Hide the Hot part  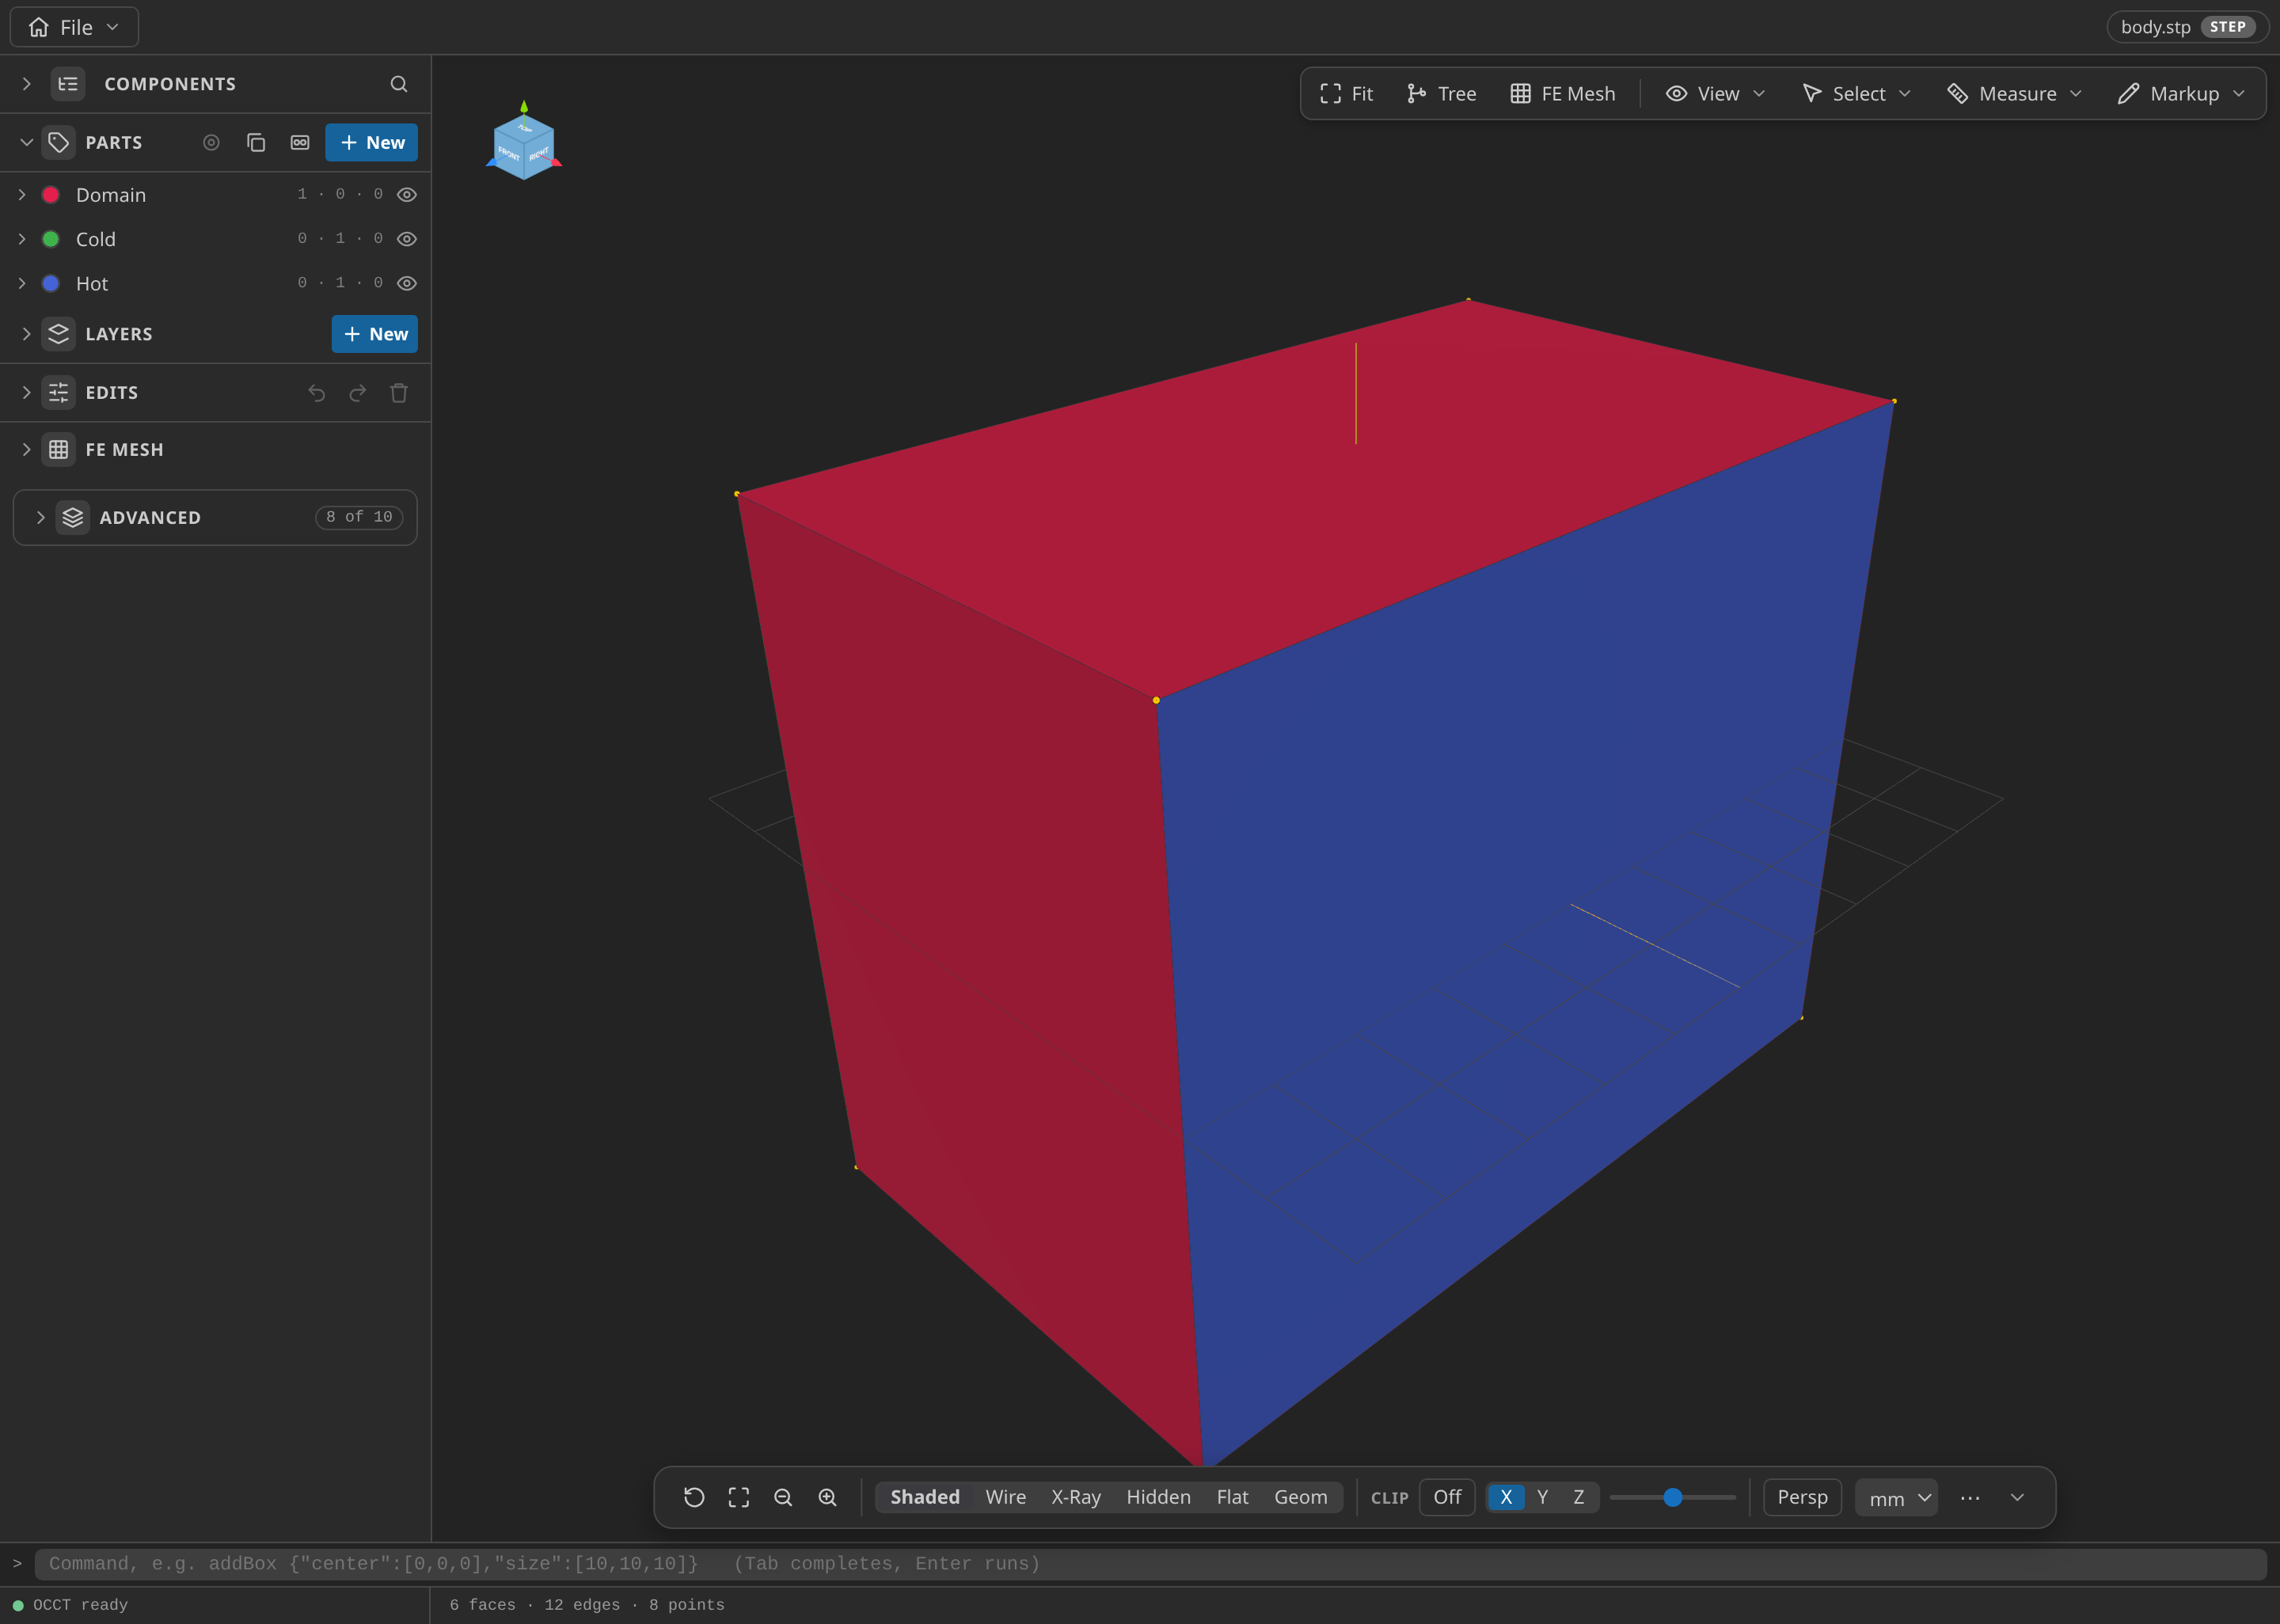tap(407, 283)
